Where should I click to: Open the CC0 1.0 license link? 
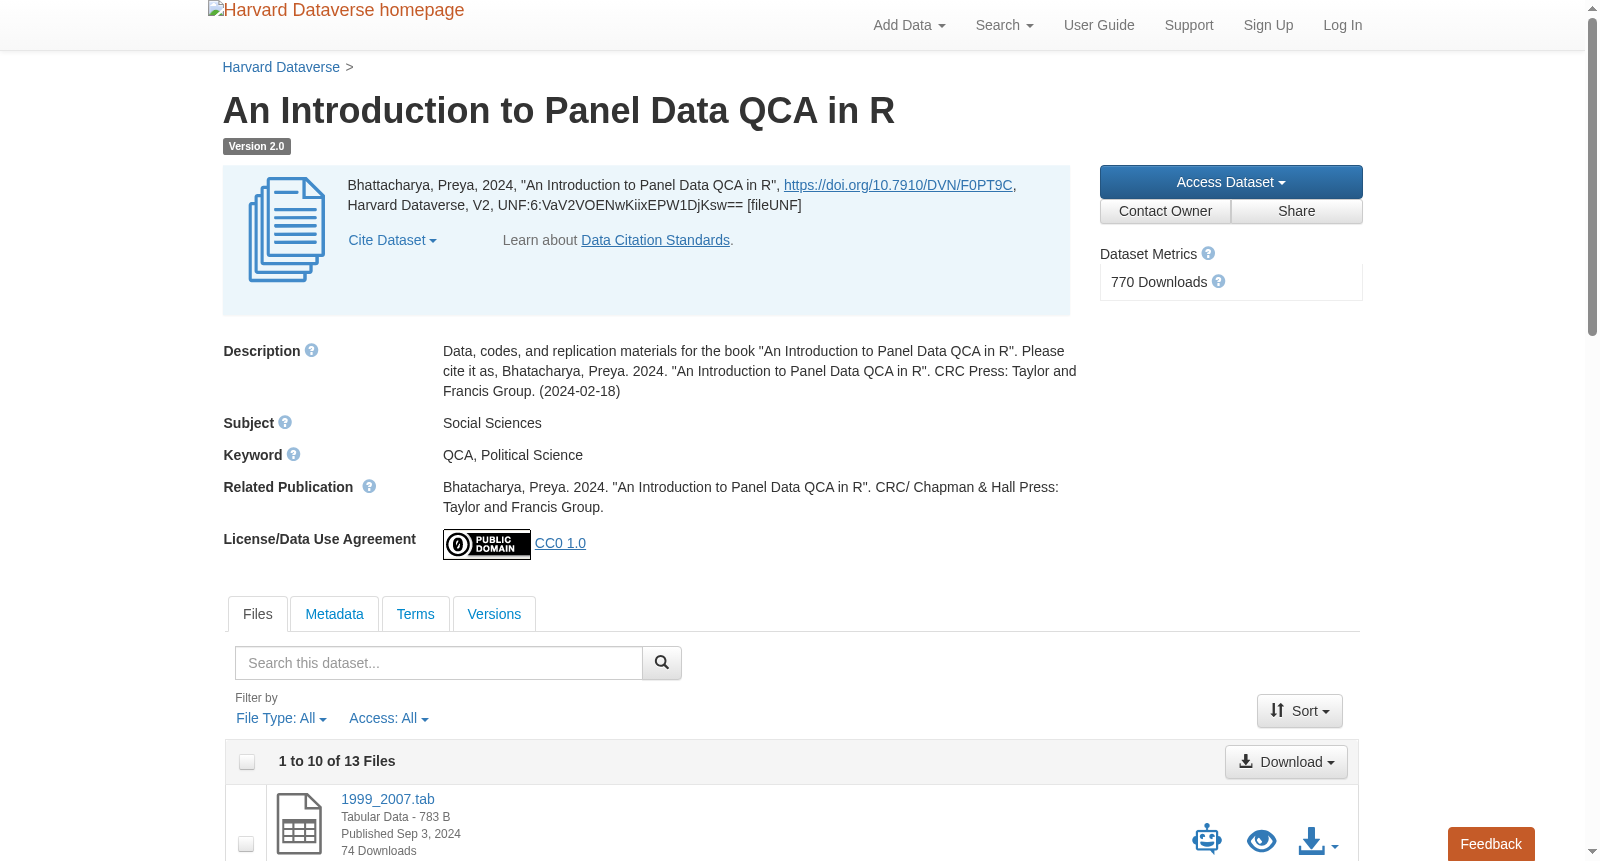point(560,543)
